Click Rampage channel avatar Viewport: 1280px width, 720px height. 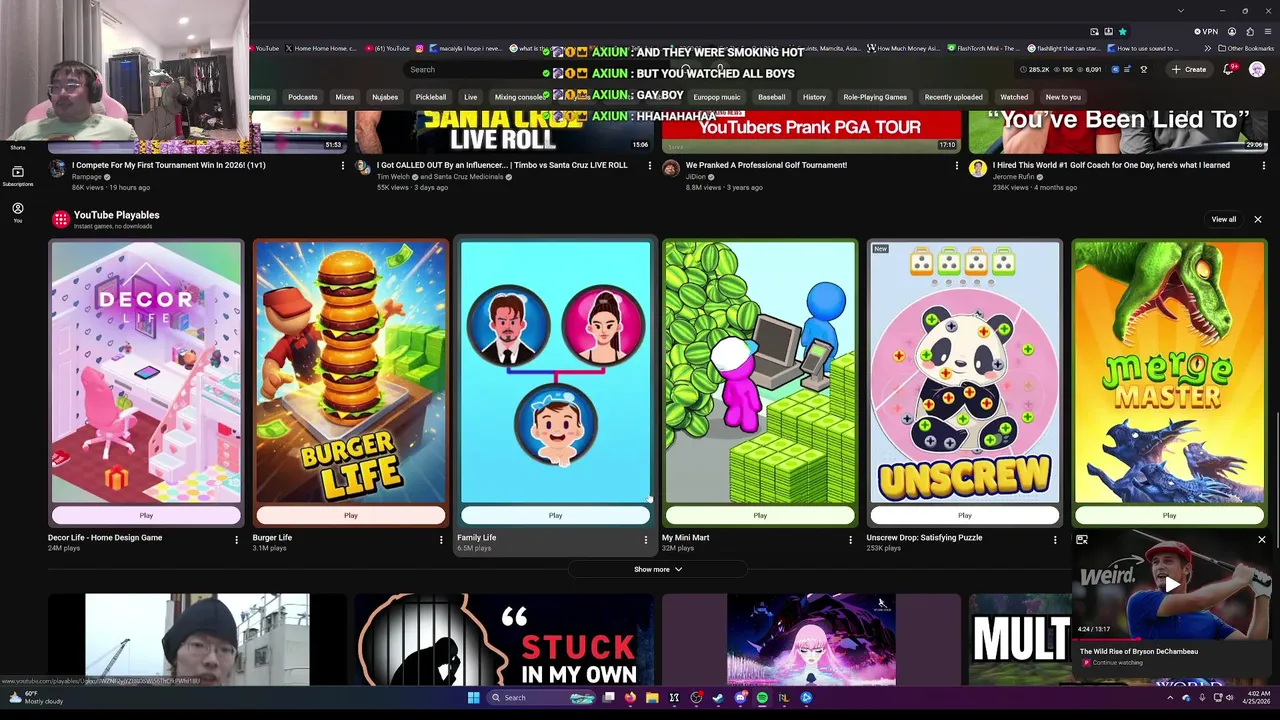(x=57, y=169)
